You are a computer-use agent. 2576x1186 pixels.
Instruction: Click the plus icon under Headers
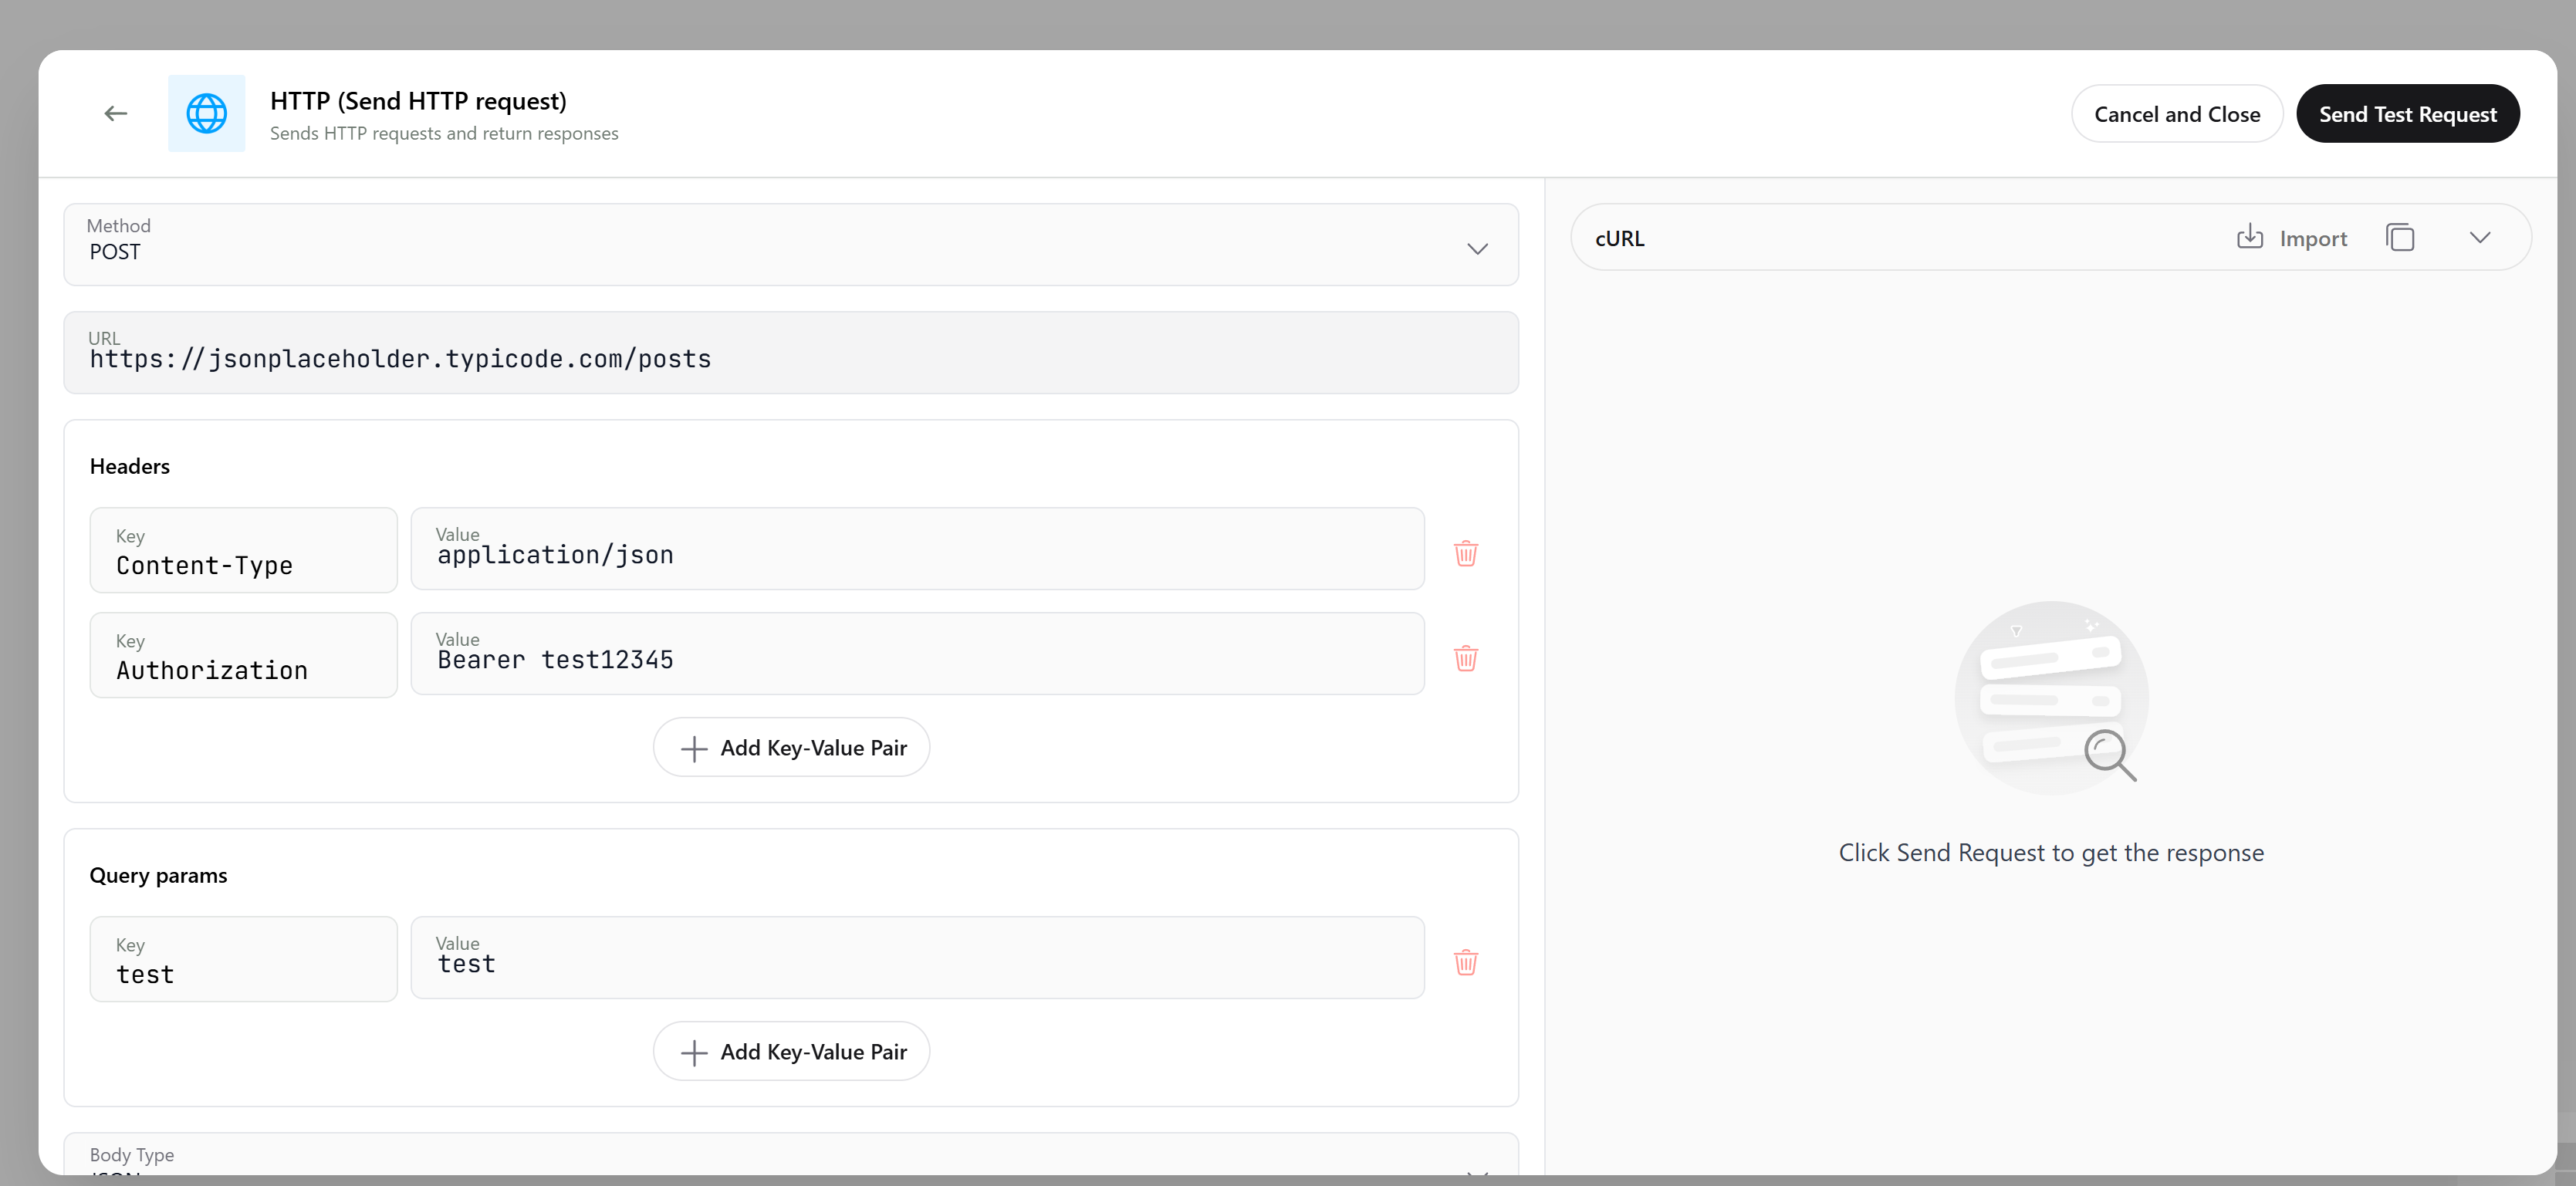pos(693,747)
